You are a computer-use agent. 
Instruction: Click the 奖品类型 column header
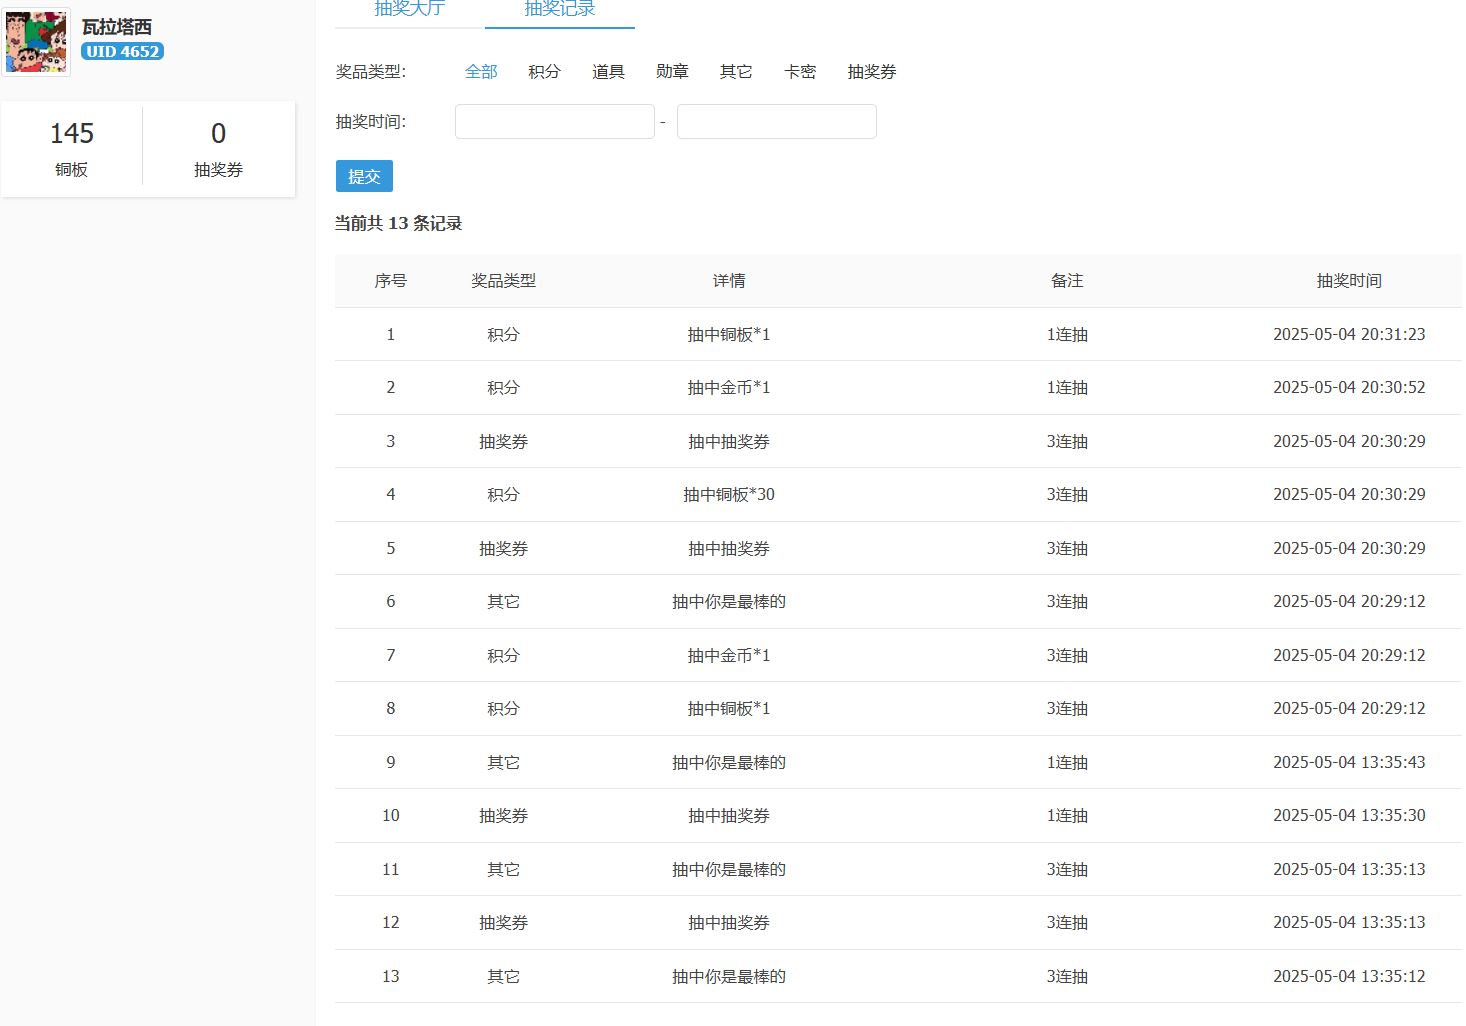[x=503, y=281]
